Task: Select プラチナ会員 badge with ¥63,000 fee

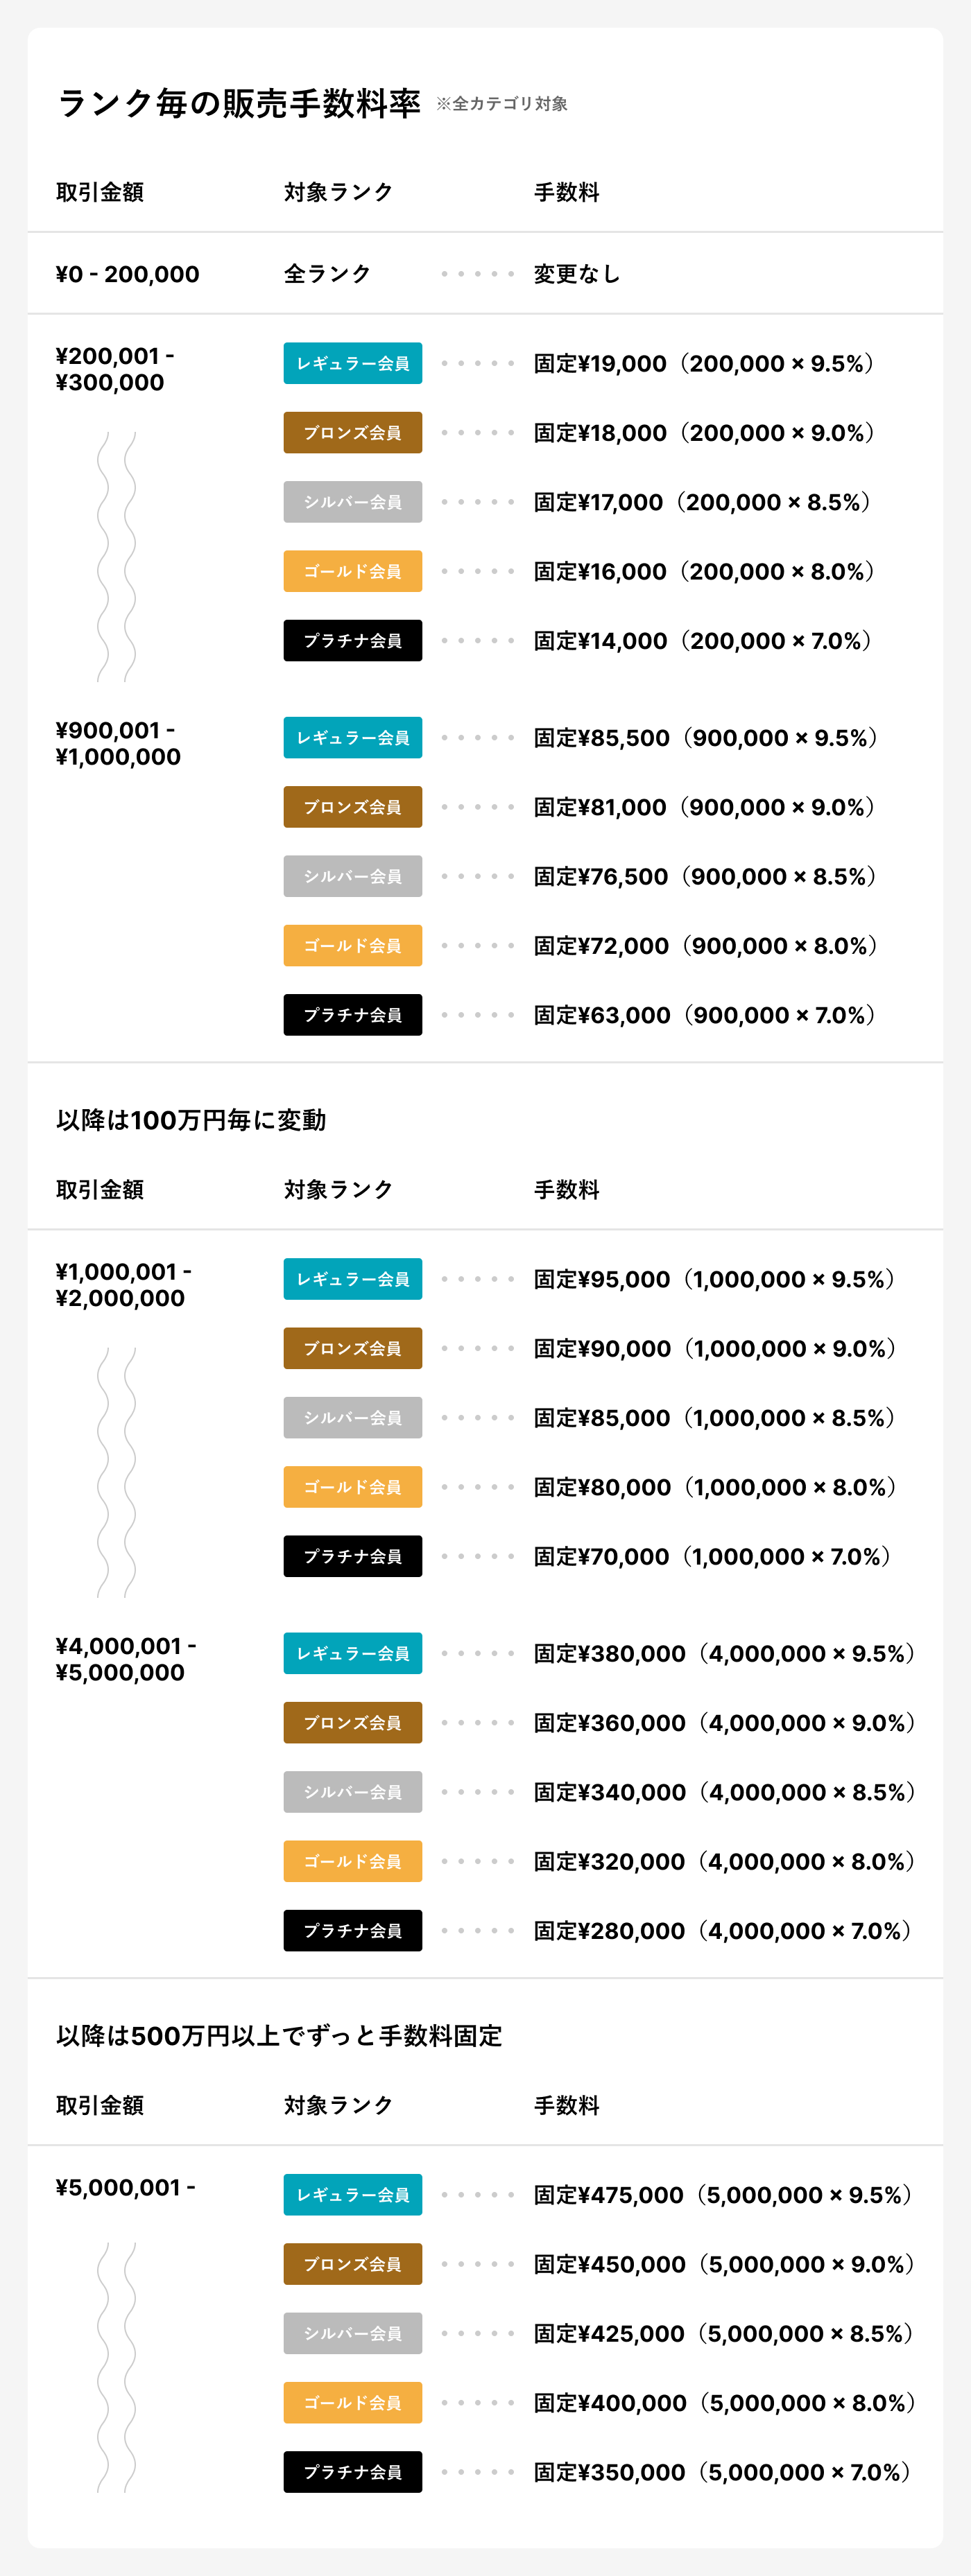Action: pyautogui.click(x=352, y=1015)
